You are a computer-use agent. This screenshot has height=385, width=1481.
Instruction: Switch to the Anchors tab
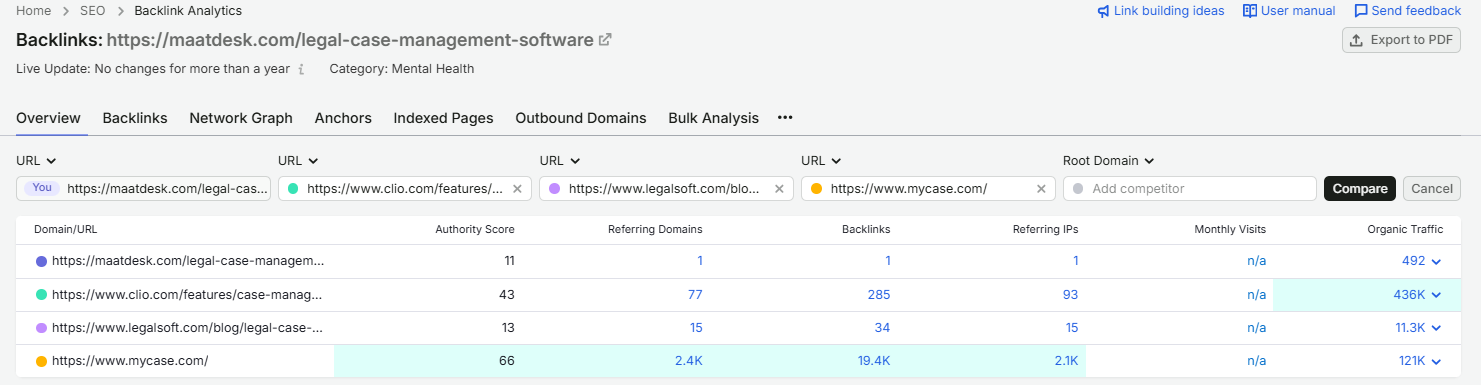point(343,118)
